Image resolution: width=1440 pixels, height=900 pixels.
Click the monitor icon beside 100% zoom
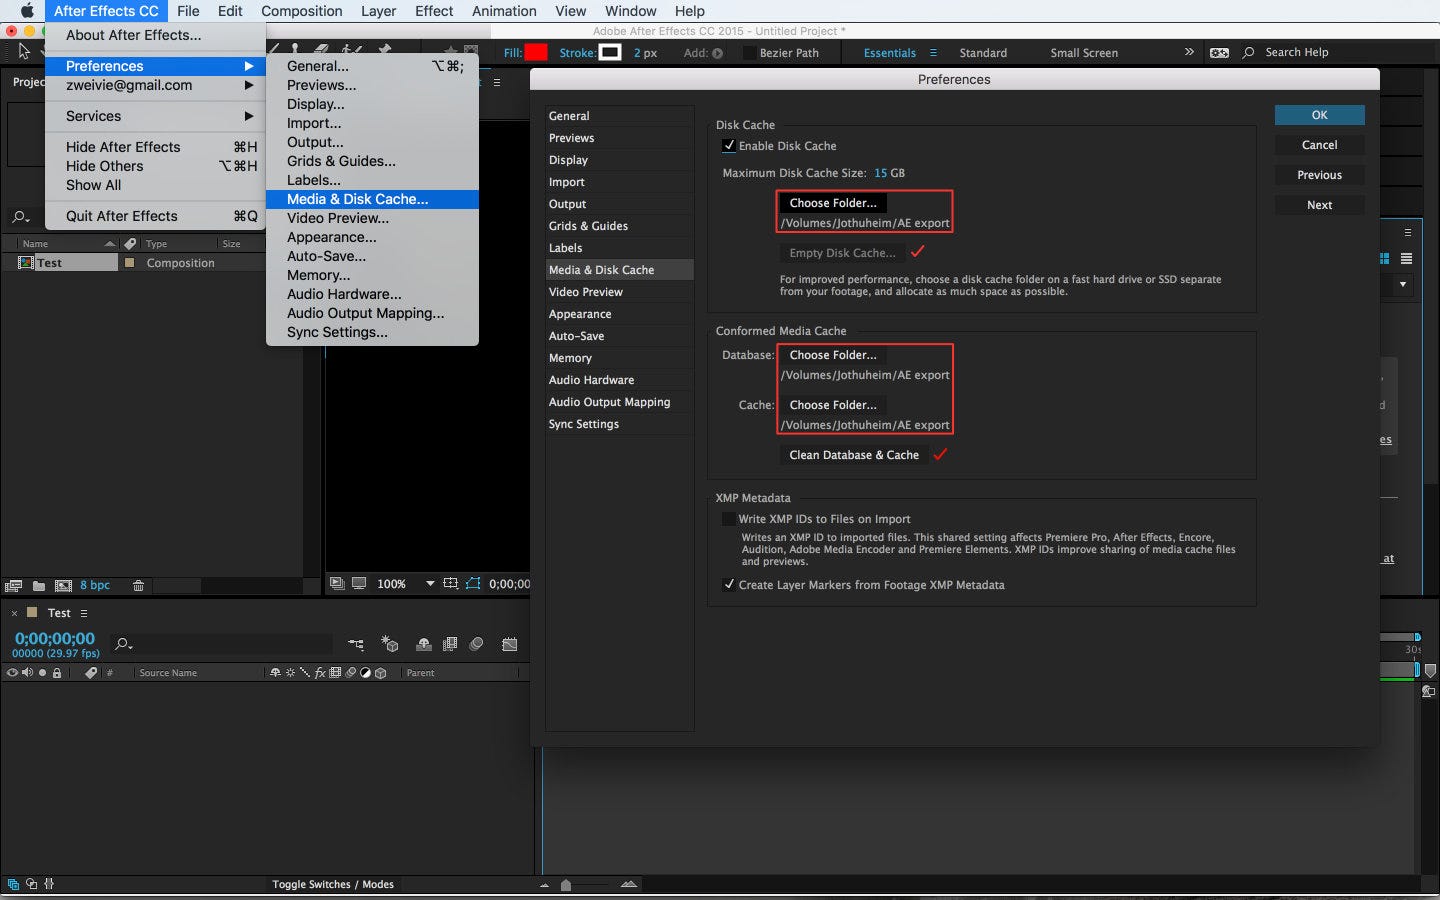point(359,583)
